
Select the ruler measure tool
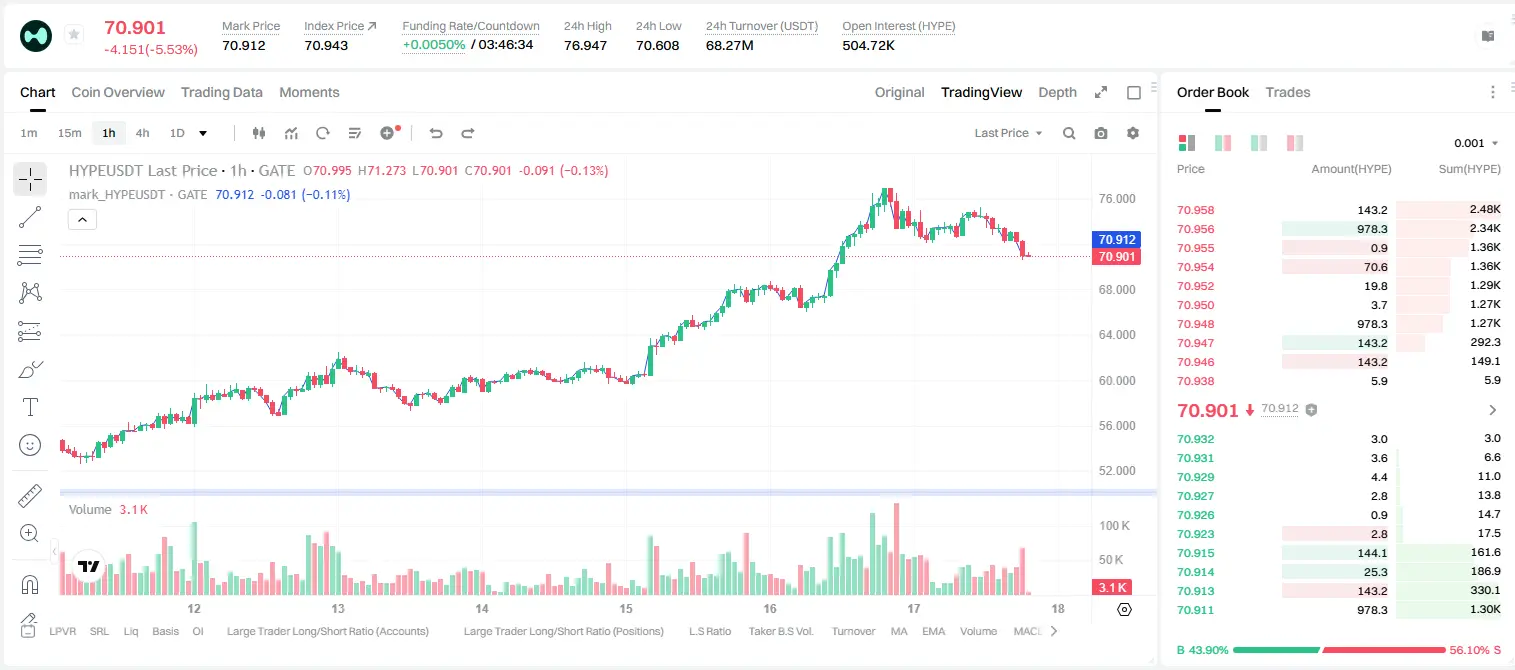pyautogui.click(x=30, y=496)
